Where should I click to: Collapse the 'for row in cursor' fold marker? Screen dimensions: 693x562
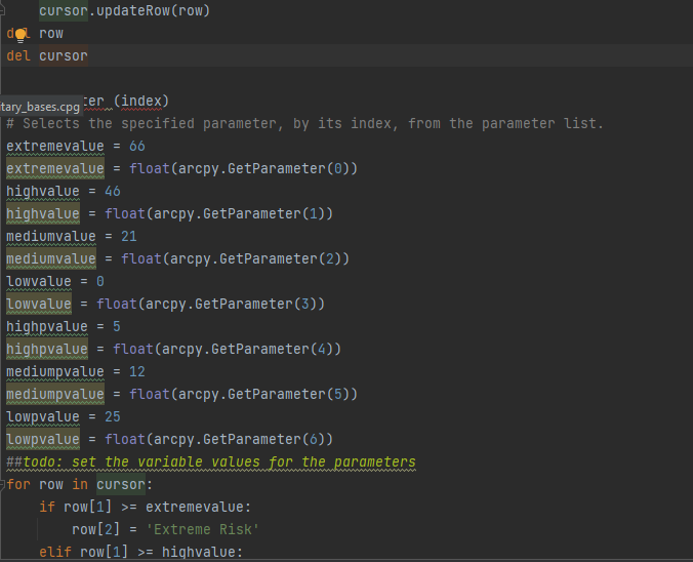click(2, 484)
